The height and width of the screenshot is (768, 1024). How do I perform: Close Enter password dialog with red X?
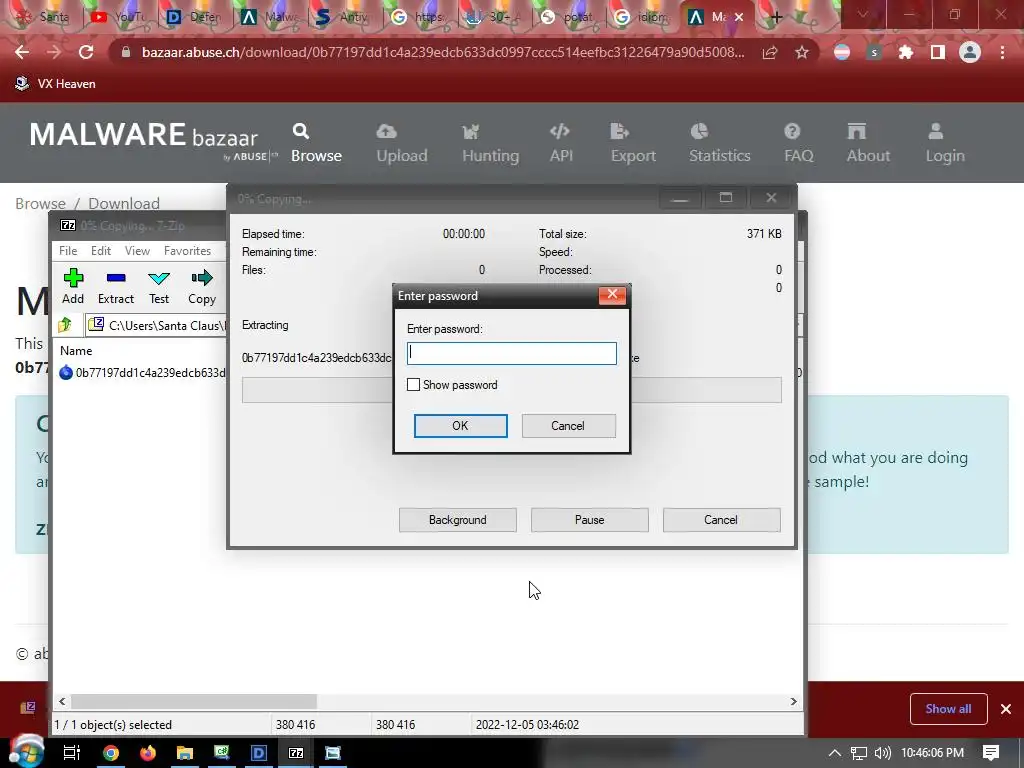(x=613, y=295)
